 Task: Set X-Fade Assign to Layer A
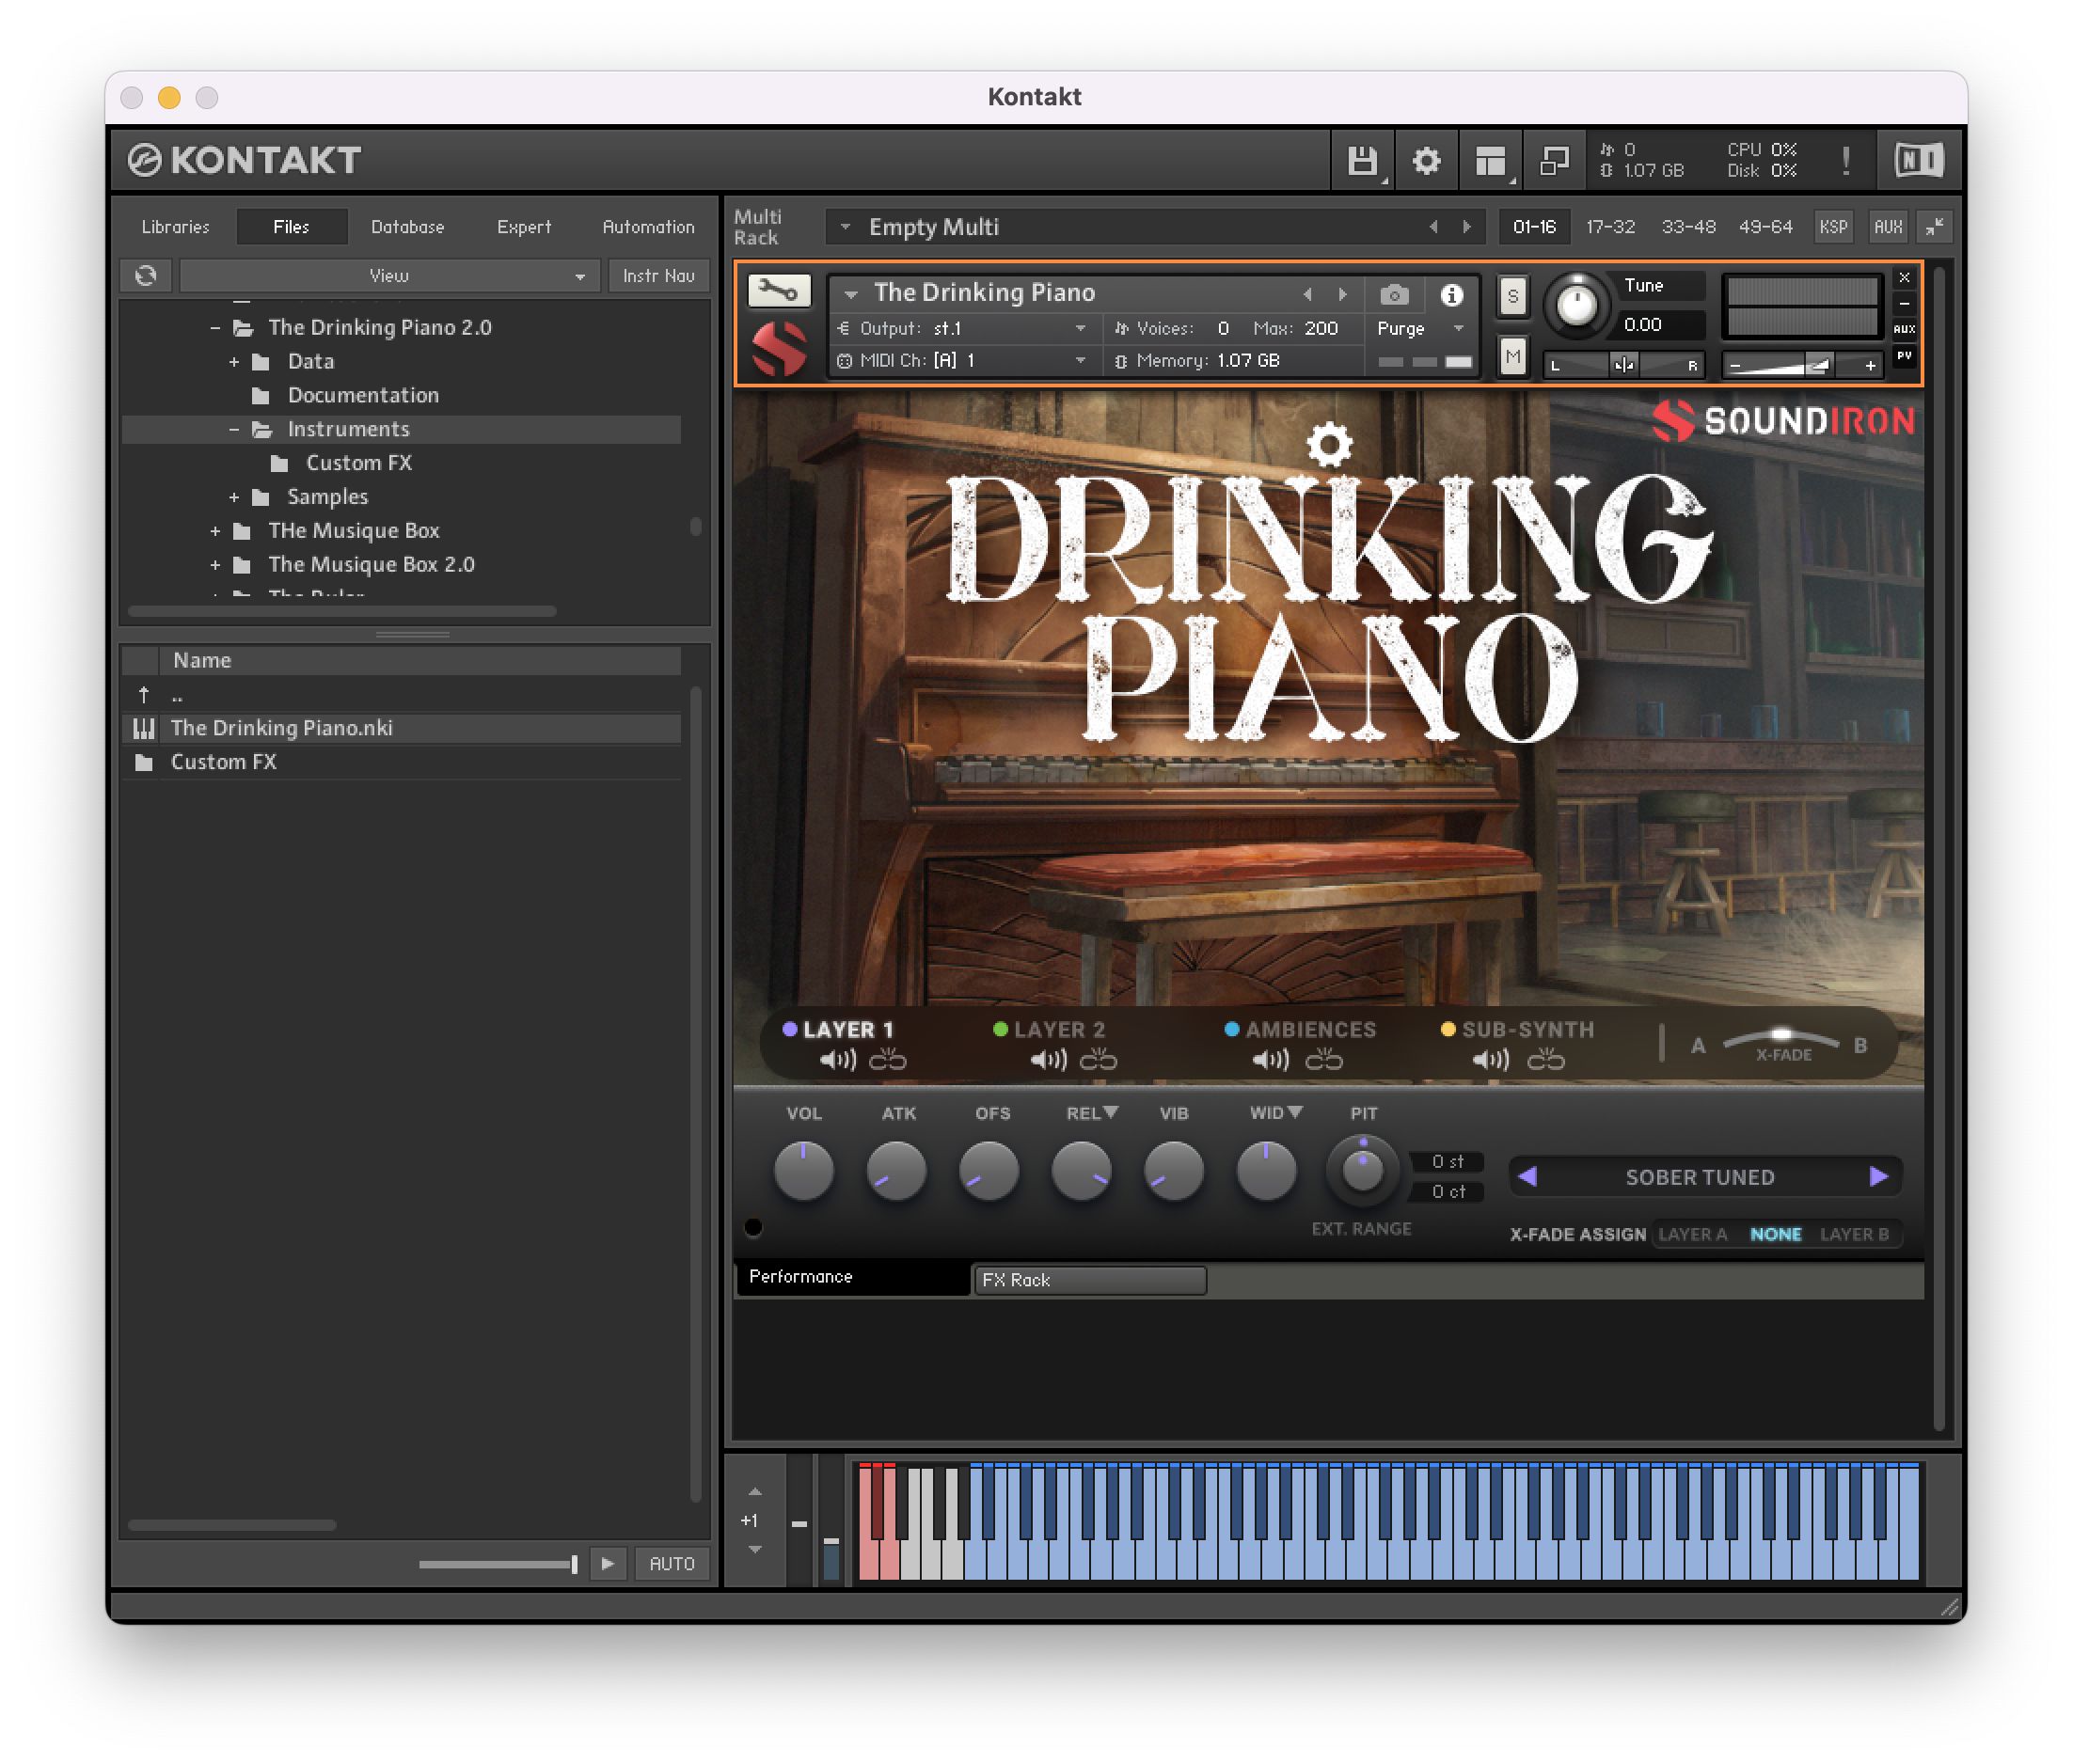[x=1692, y=1234]
